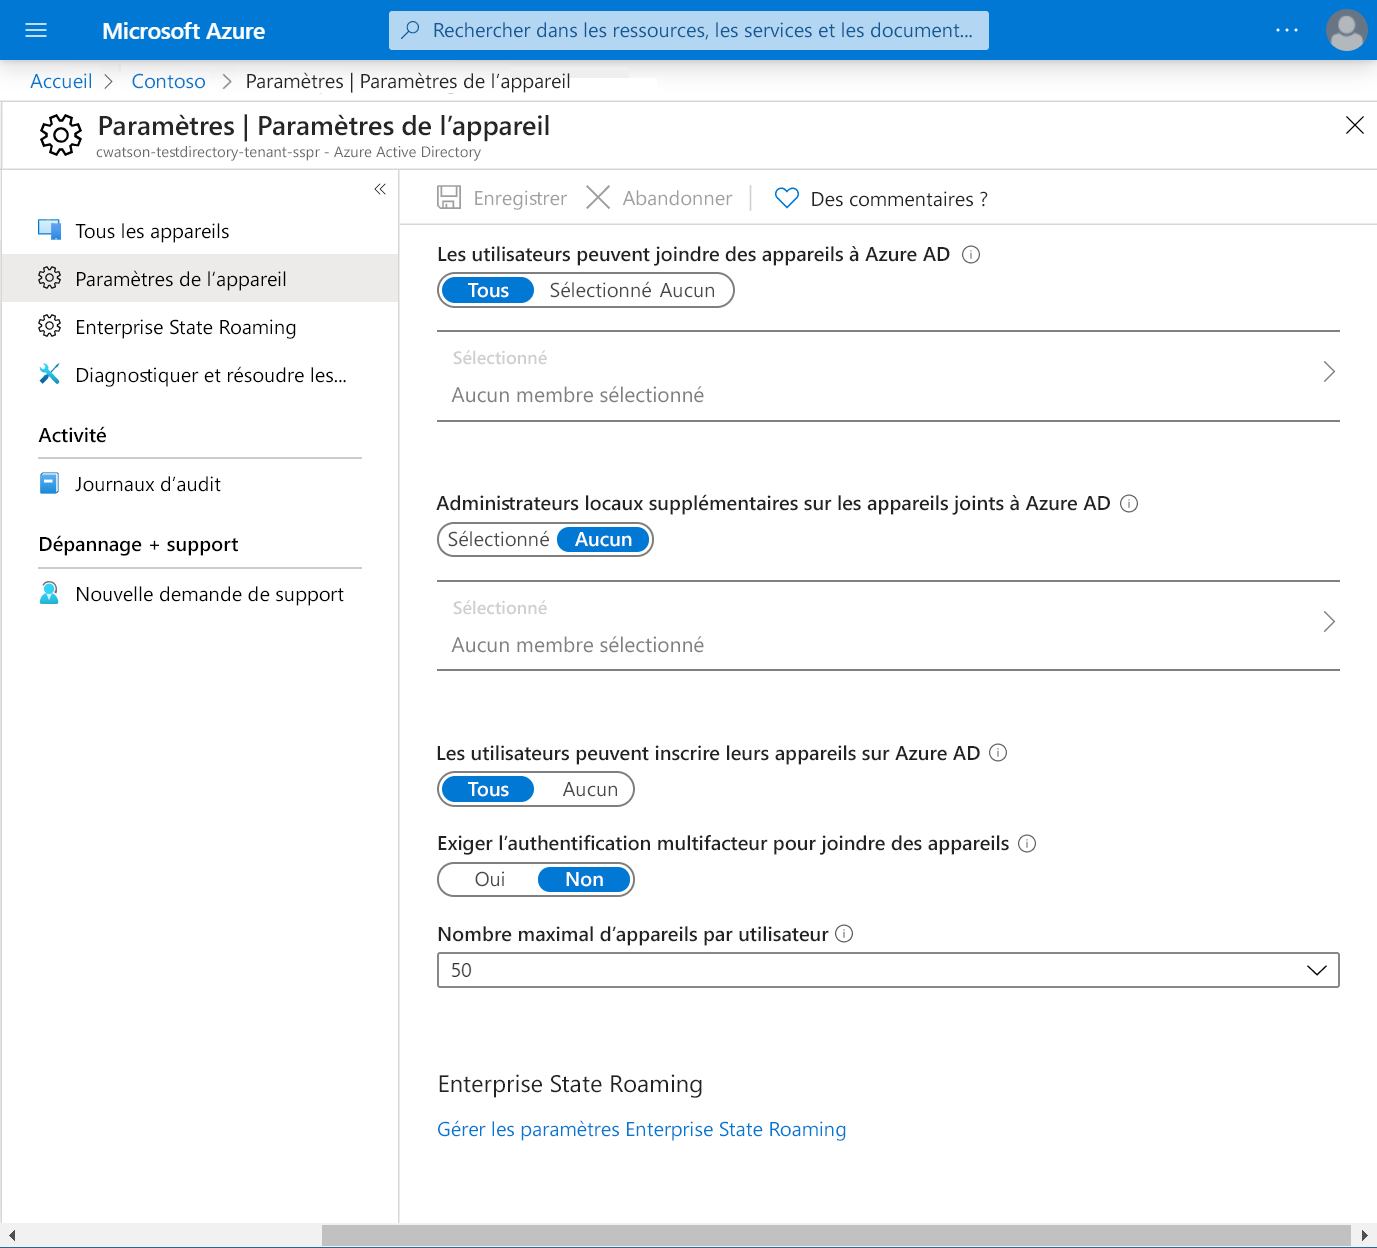Click the Abandonner button label
The height and width of the screenshot is (1248, 1377).
point(677,198)
